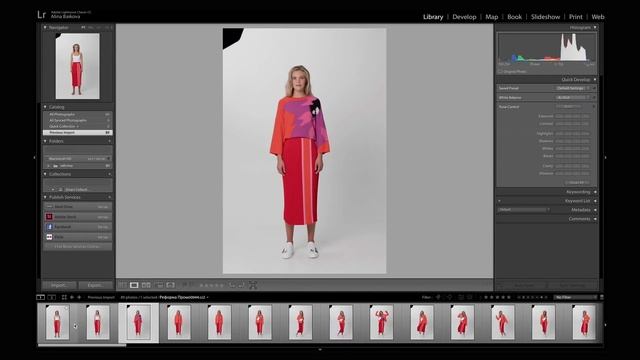Expand the Keyword List panel
640x360 pixels.
595,201
